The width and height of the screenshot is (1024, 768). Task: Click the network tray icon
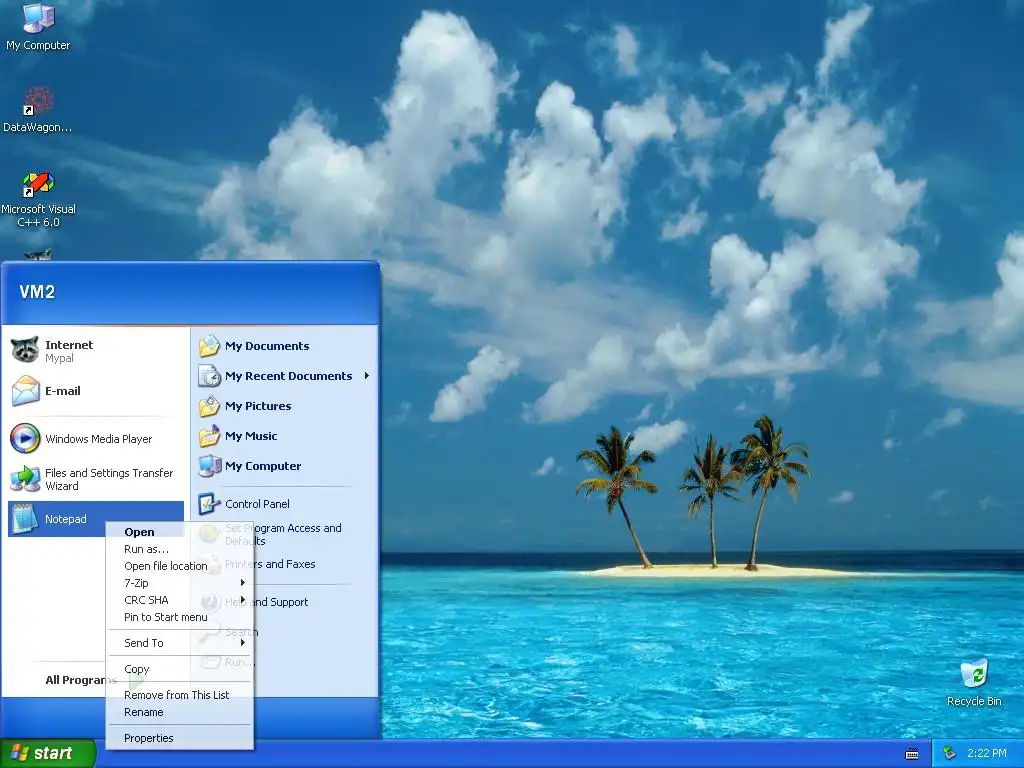point(949,754)
